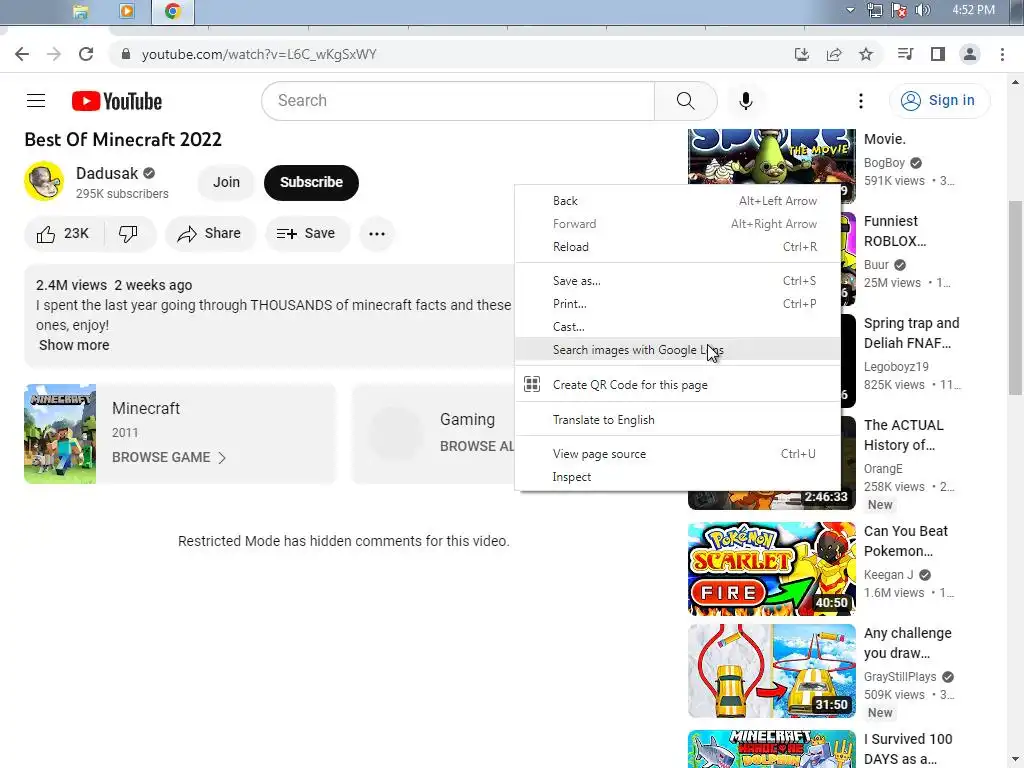Click the Subscribe button
Viewport: 1024px width, 768px height.
pos(312,182)
